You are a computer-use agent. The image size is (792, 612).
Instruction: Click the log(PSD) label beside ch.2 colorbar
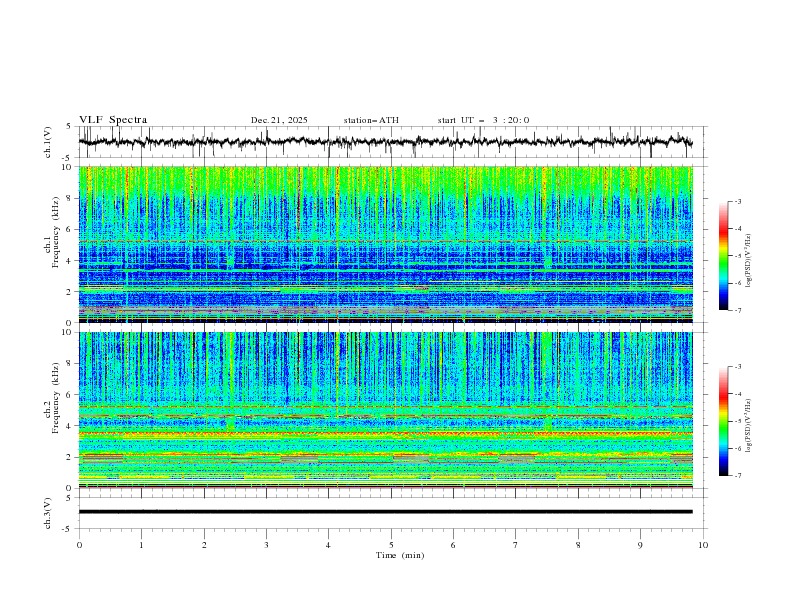(x=749, y=426)
